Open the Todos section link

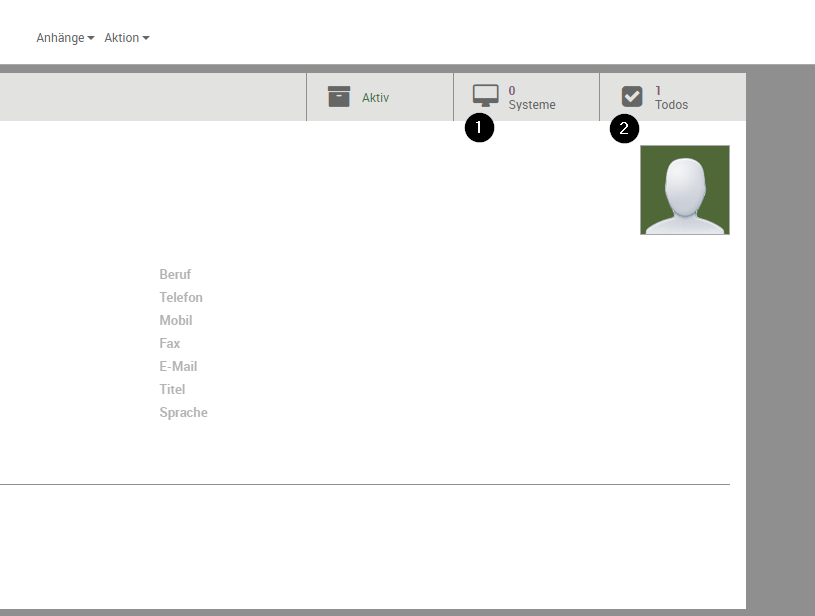tap(671, 105)
